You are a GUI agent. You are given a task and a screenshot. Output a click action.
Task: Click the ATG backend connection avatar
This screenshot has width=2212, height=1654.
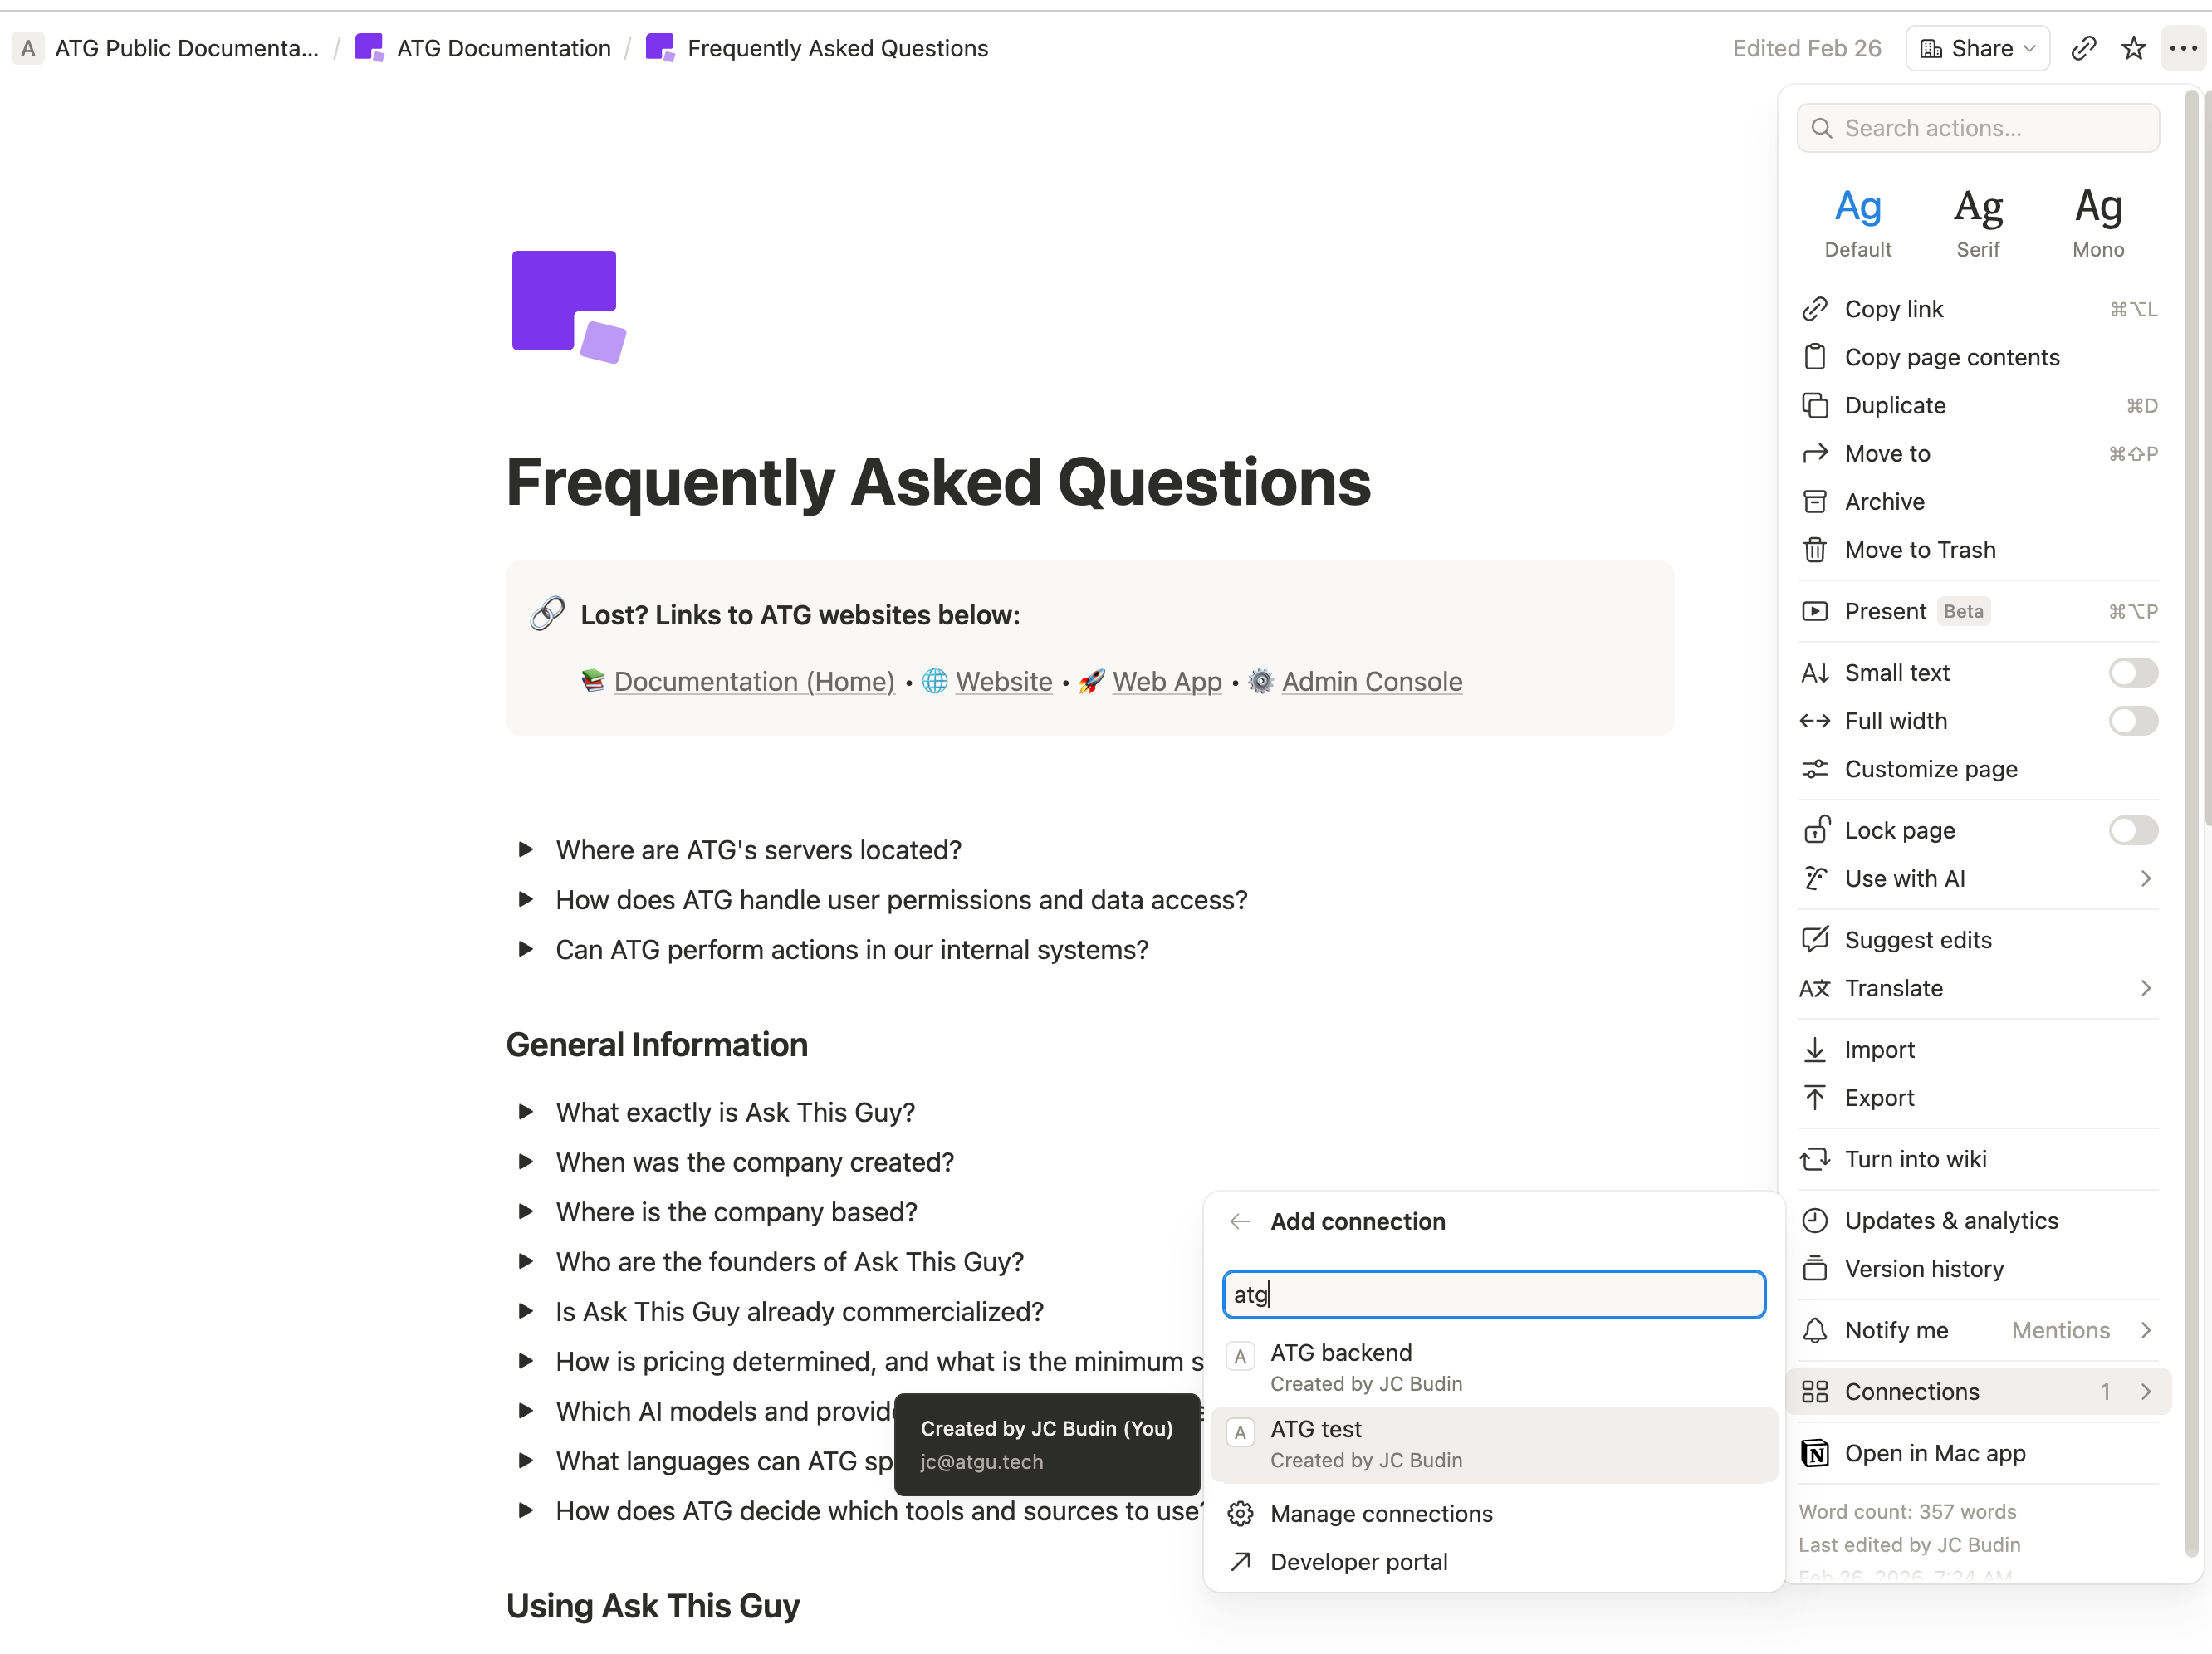pyautogui.click(x=1240, y=1356)
